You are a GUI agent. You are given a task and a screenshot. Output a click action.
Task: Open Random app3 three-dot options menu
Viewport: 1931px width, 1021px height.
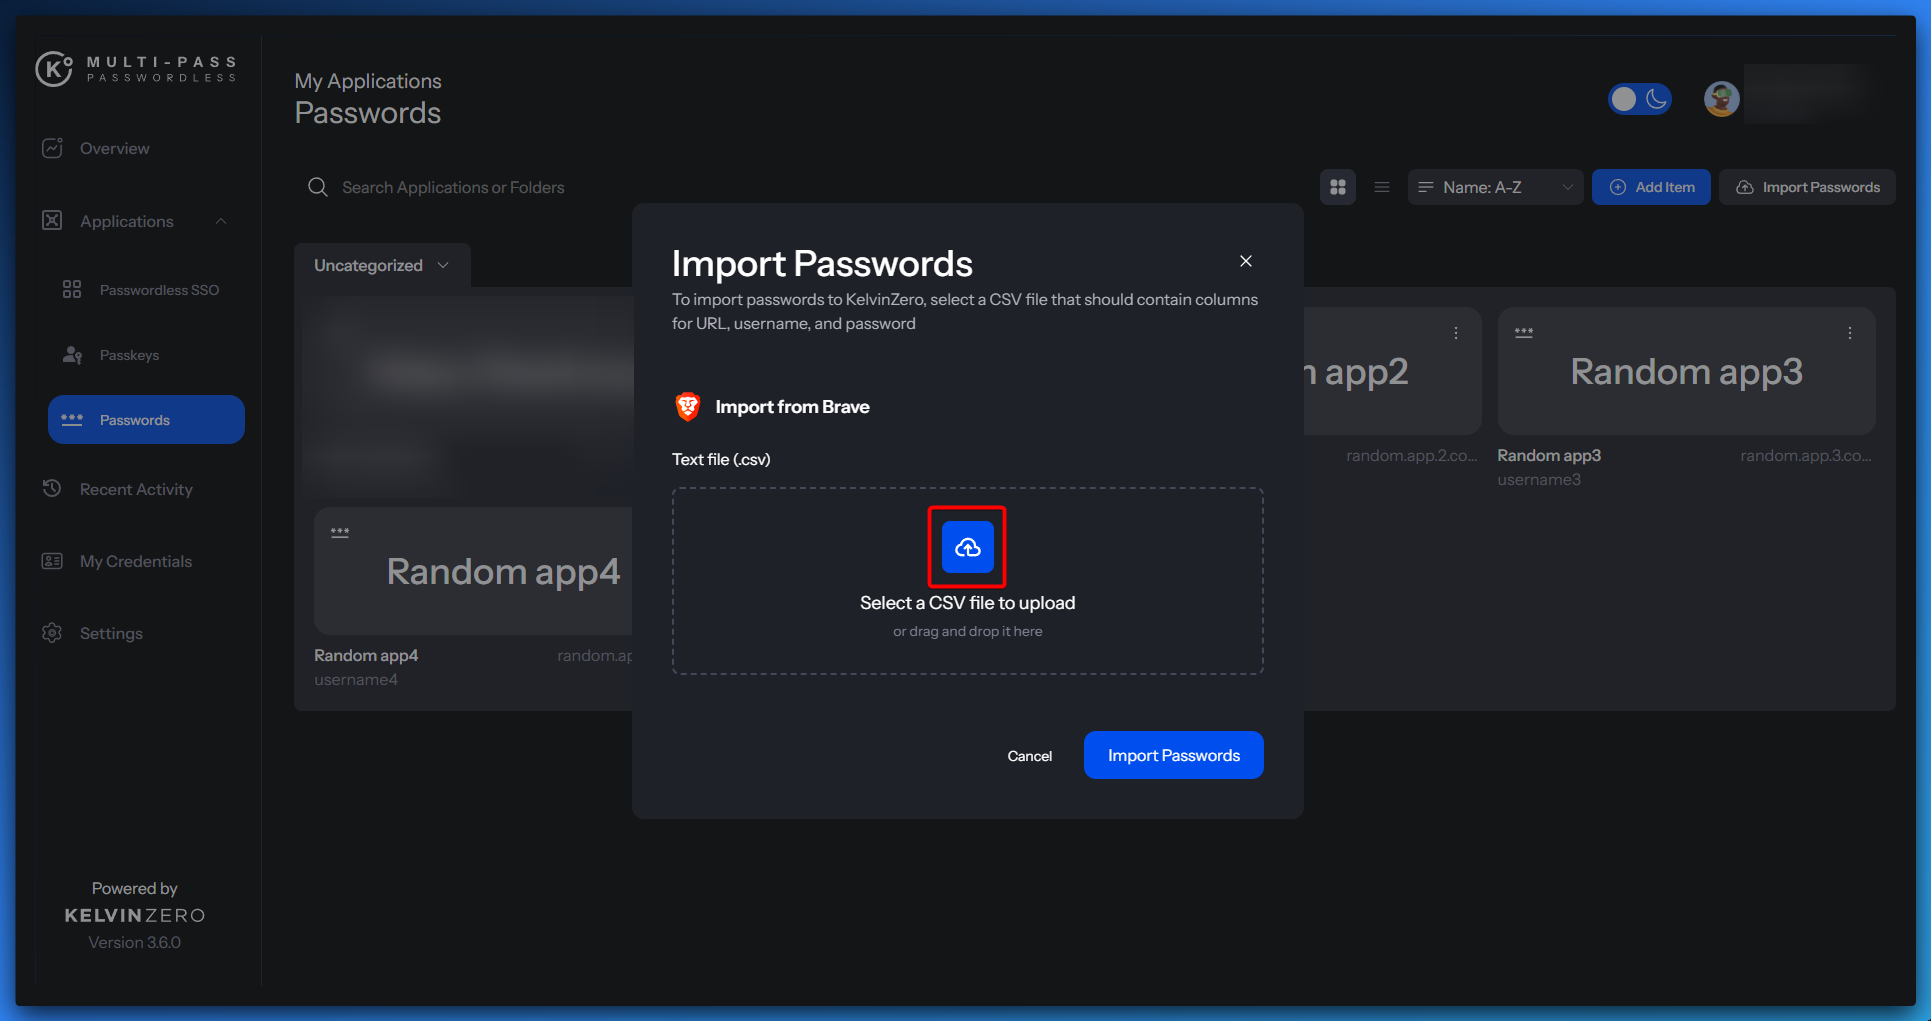point(1849,333)
